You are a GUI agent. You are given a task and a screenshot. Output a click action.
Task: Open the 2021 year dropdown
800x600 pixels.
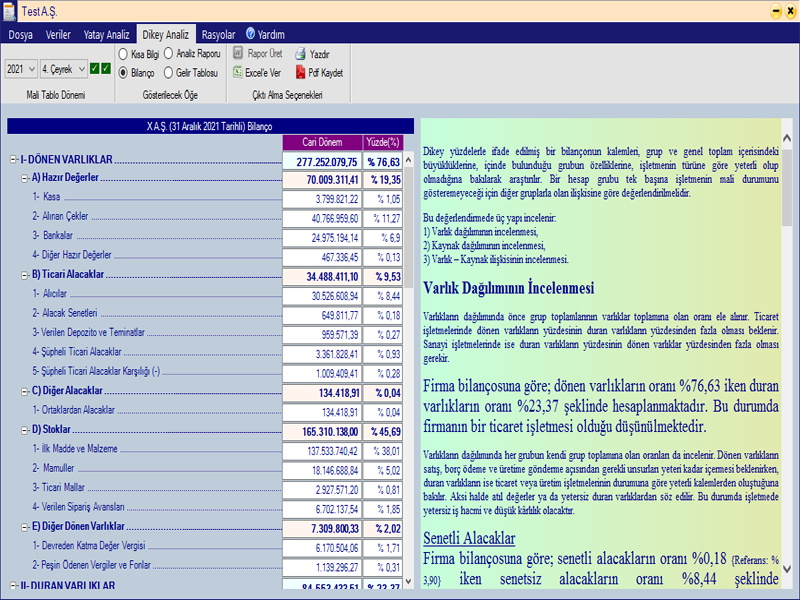click(21, 69)
